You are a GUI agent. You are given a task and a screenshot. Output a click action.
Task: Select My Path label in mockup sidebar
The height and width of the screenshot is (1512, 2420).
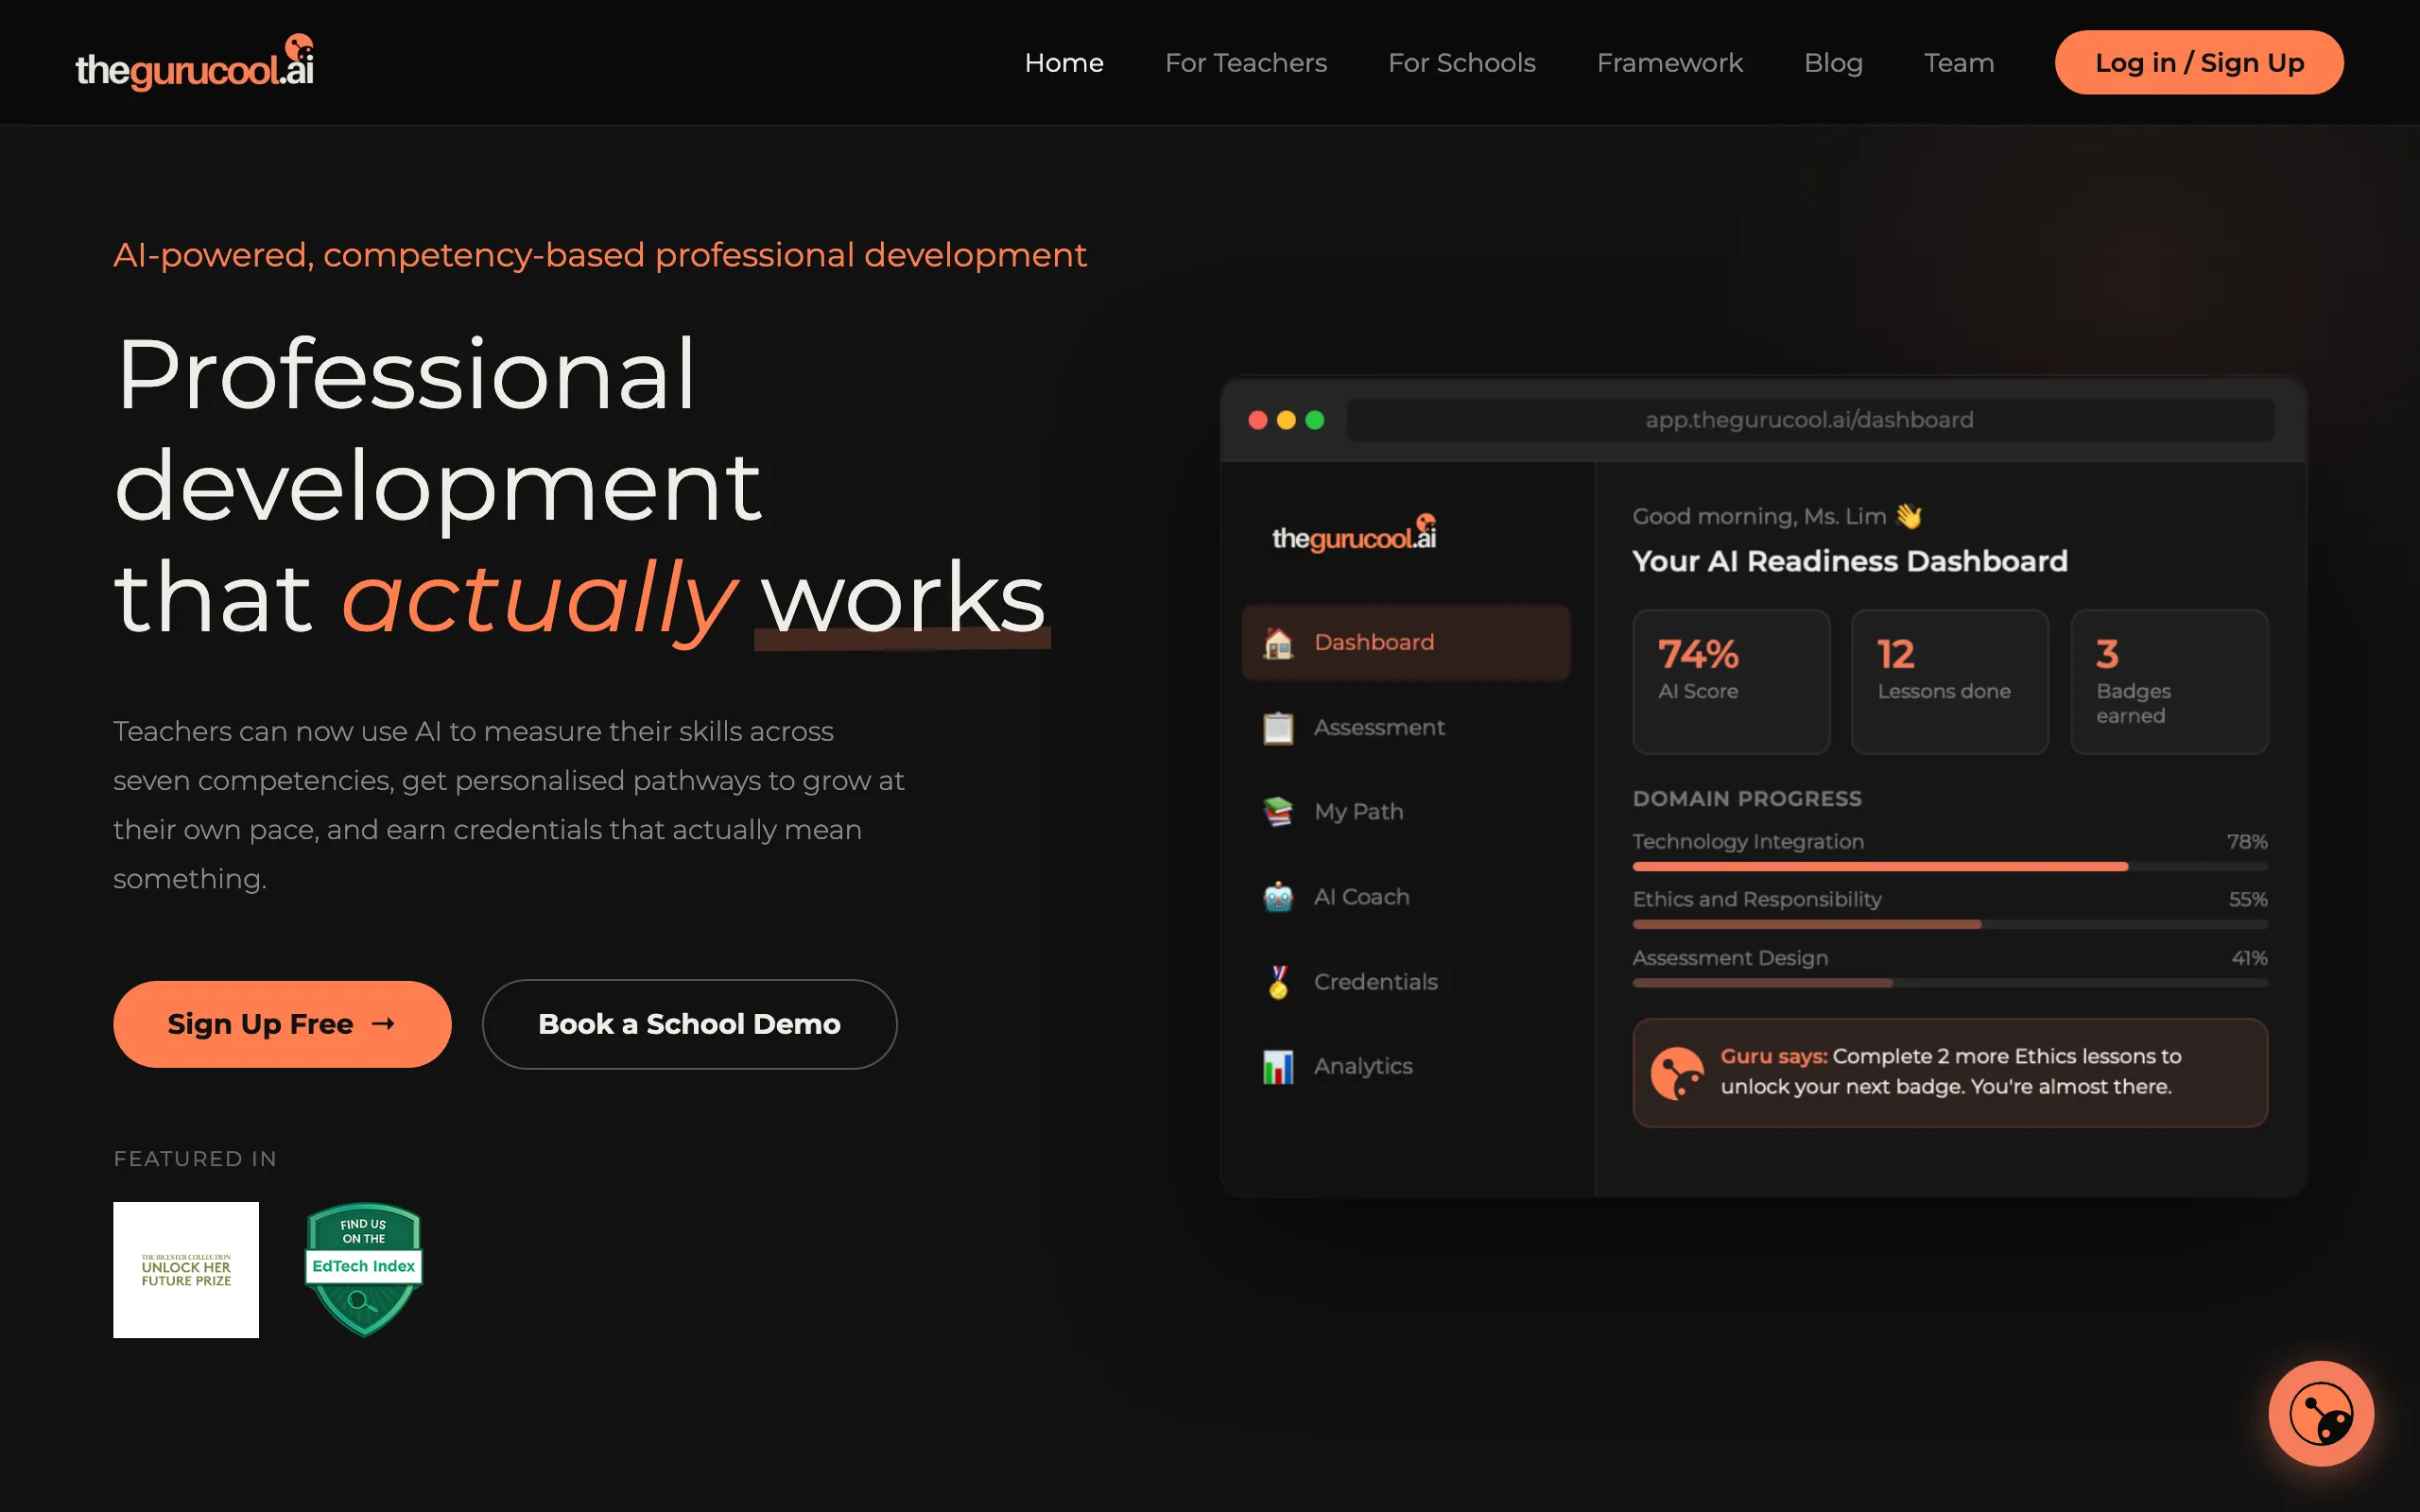click(1358, 811)
